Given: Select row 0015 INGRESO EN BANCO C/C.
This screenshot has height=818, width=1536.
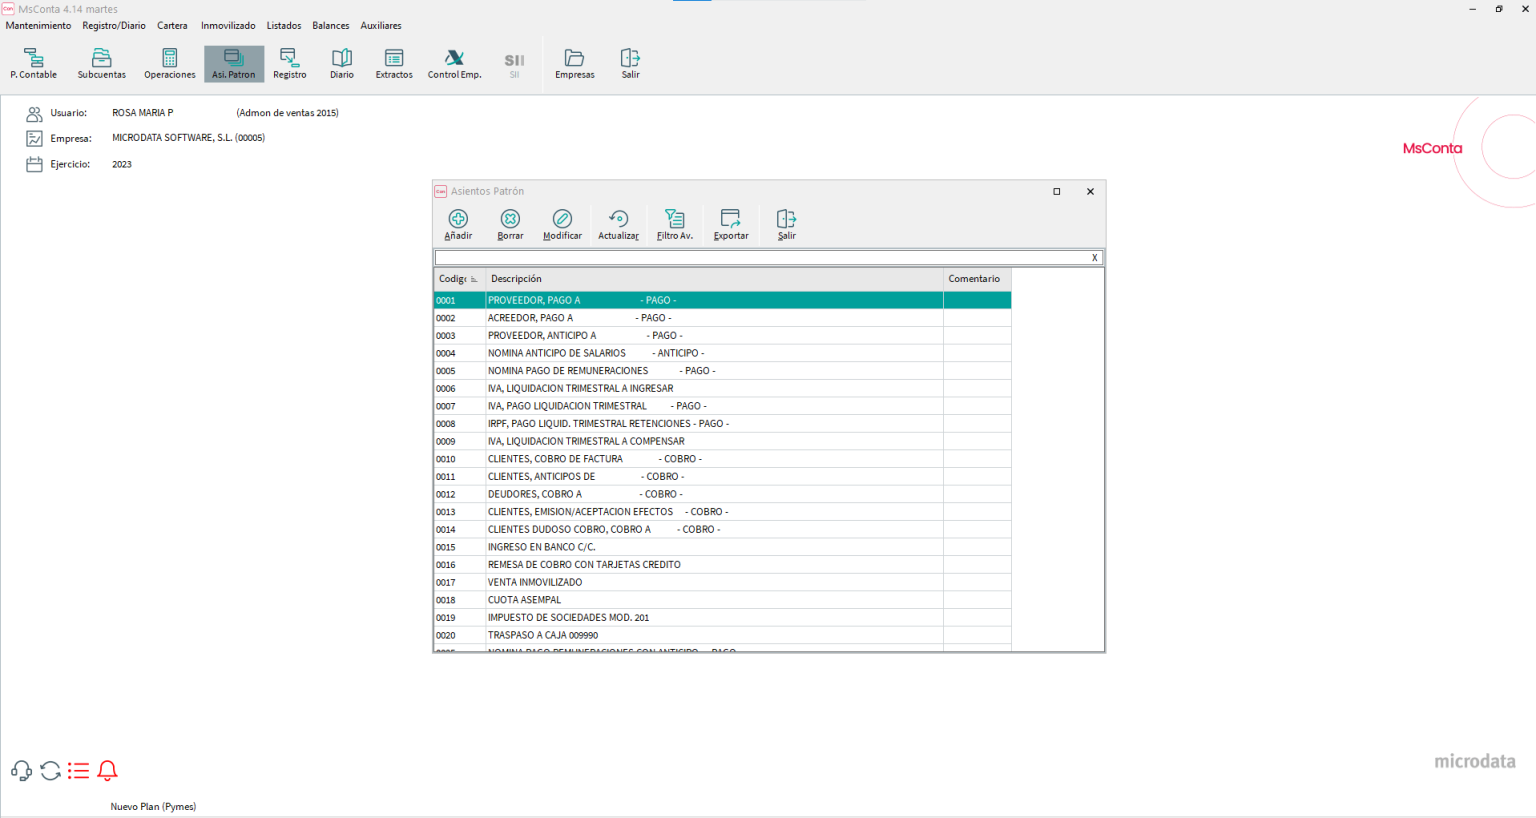Looking at the screenshot, I should point(722,547).
